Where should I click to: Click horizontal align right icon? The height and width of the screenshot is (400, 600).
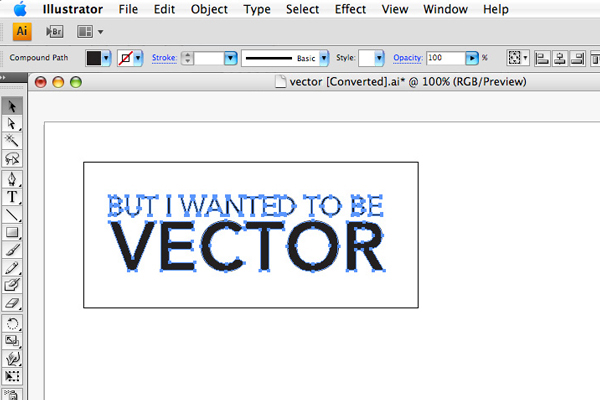pyautogui.click(x=577, y=58)
